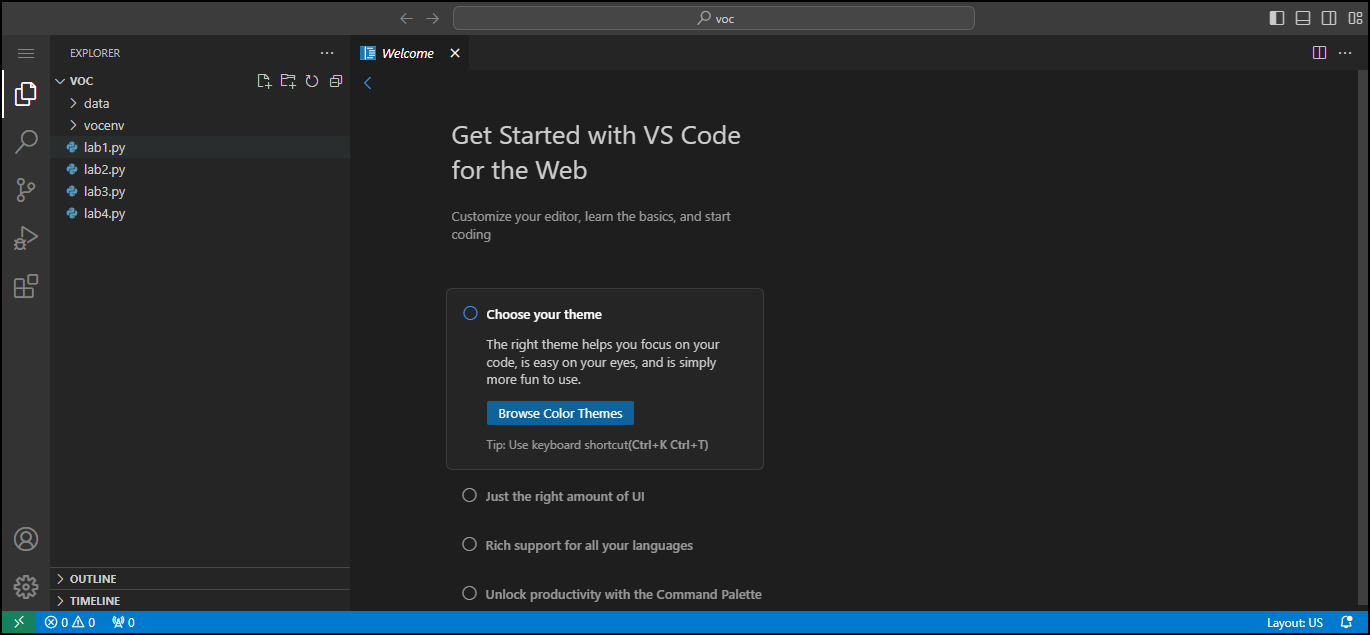Image resolution: width=1370 pixels, height=635 pixels.
Task: Click the ports forwarded status item
Action: [123, 622]
